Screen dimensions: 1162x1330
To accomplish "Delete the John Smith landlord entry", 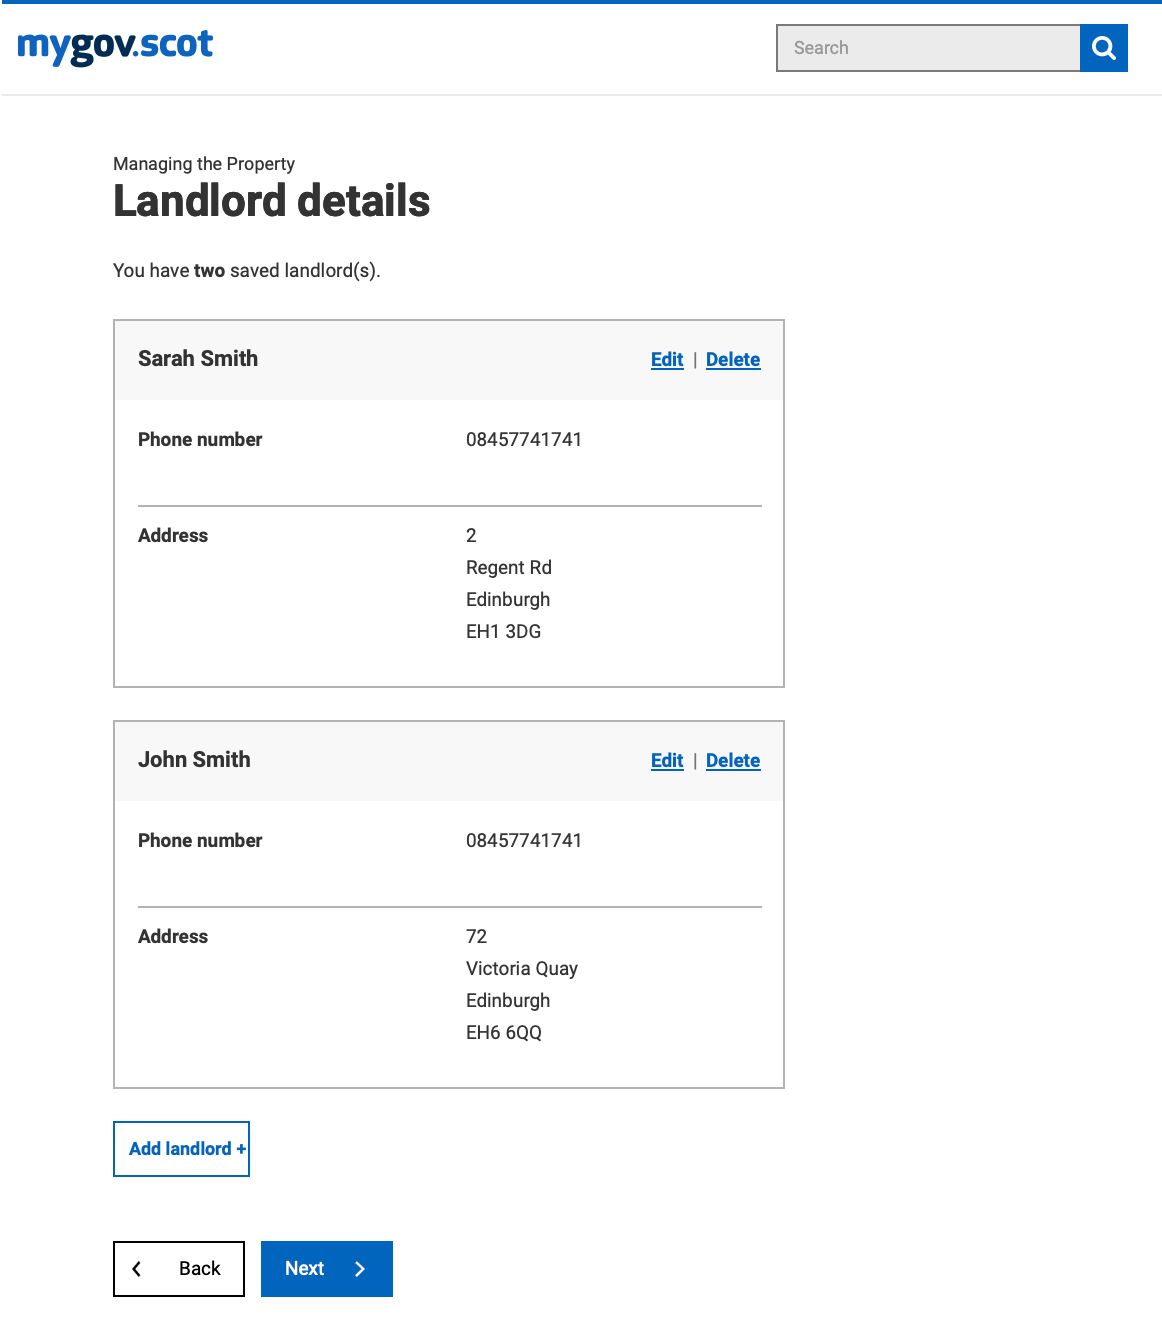I will pos(733,761).
